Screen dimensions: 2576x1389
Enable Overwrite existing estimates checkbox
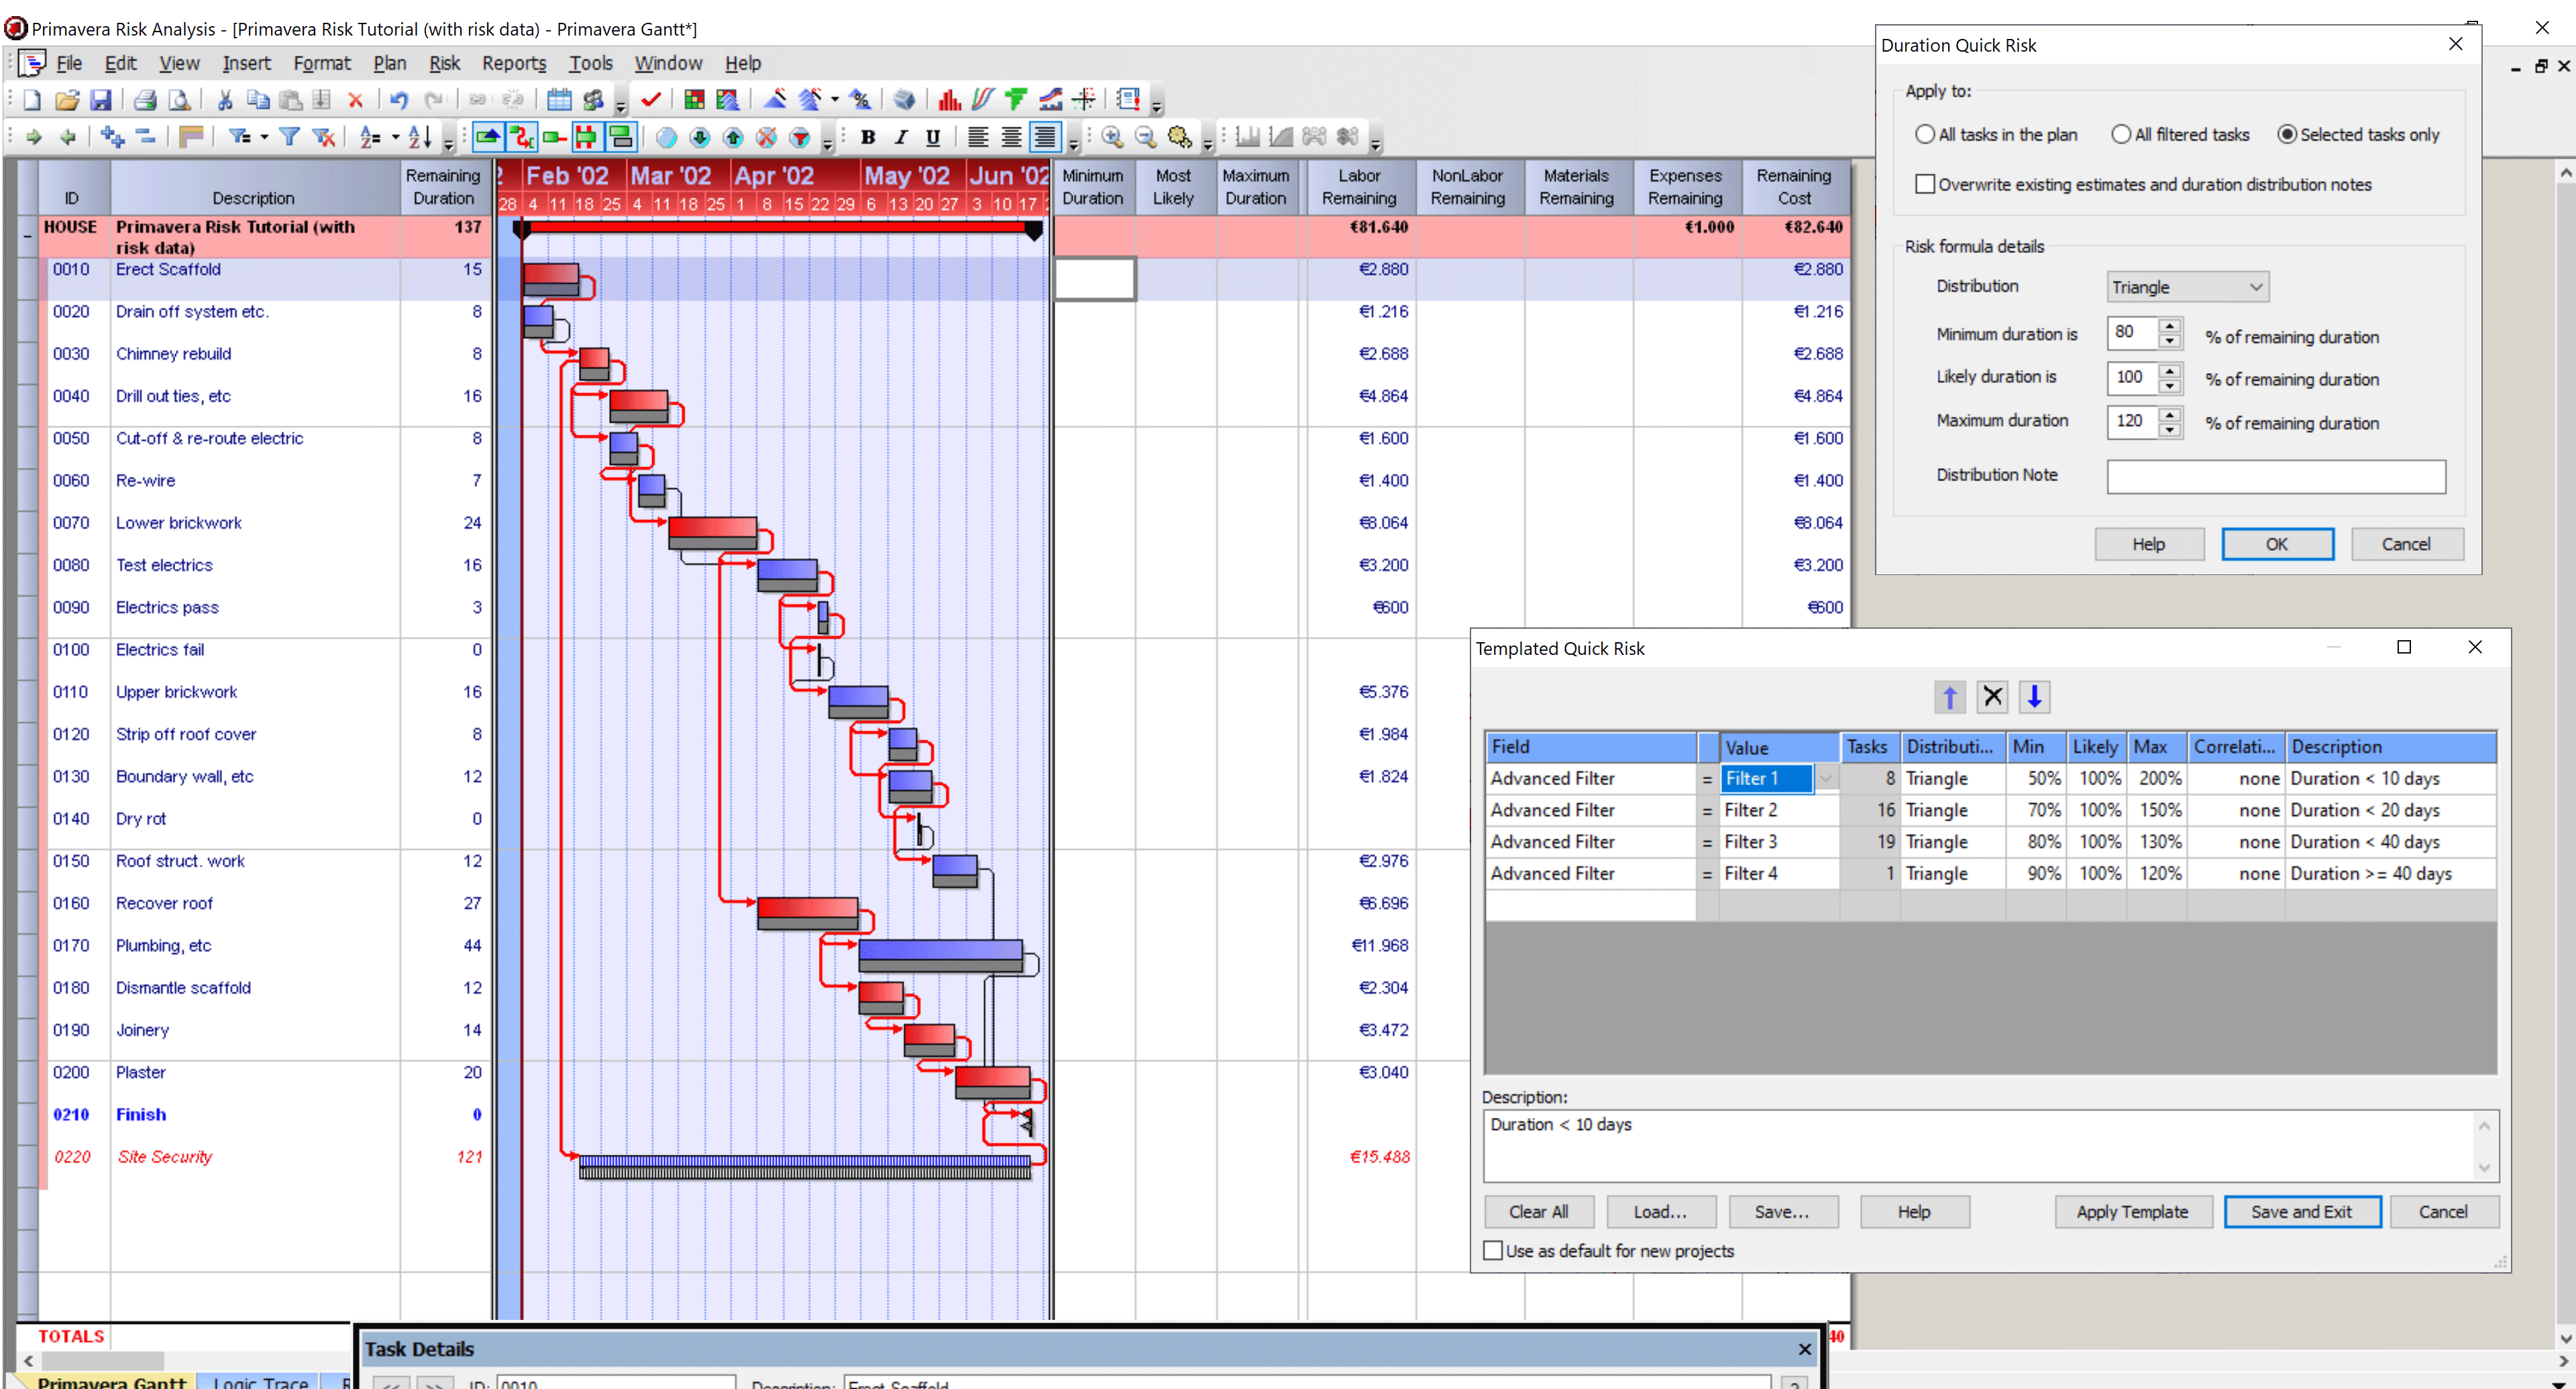1924,184
